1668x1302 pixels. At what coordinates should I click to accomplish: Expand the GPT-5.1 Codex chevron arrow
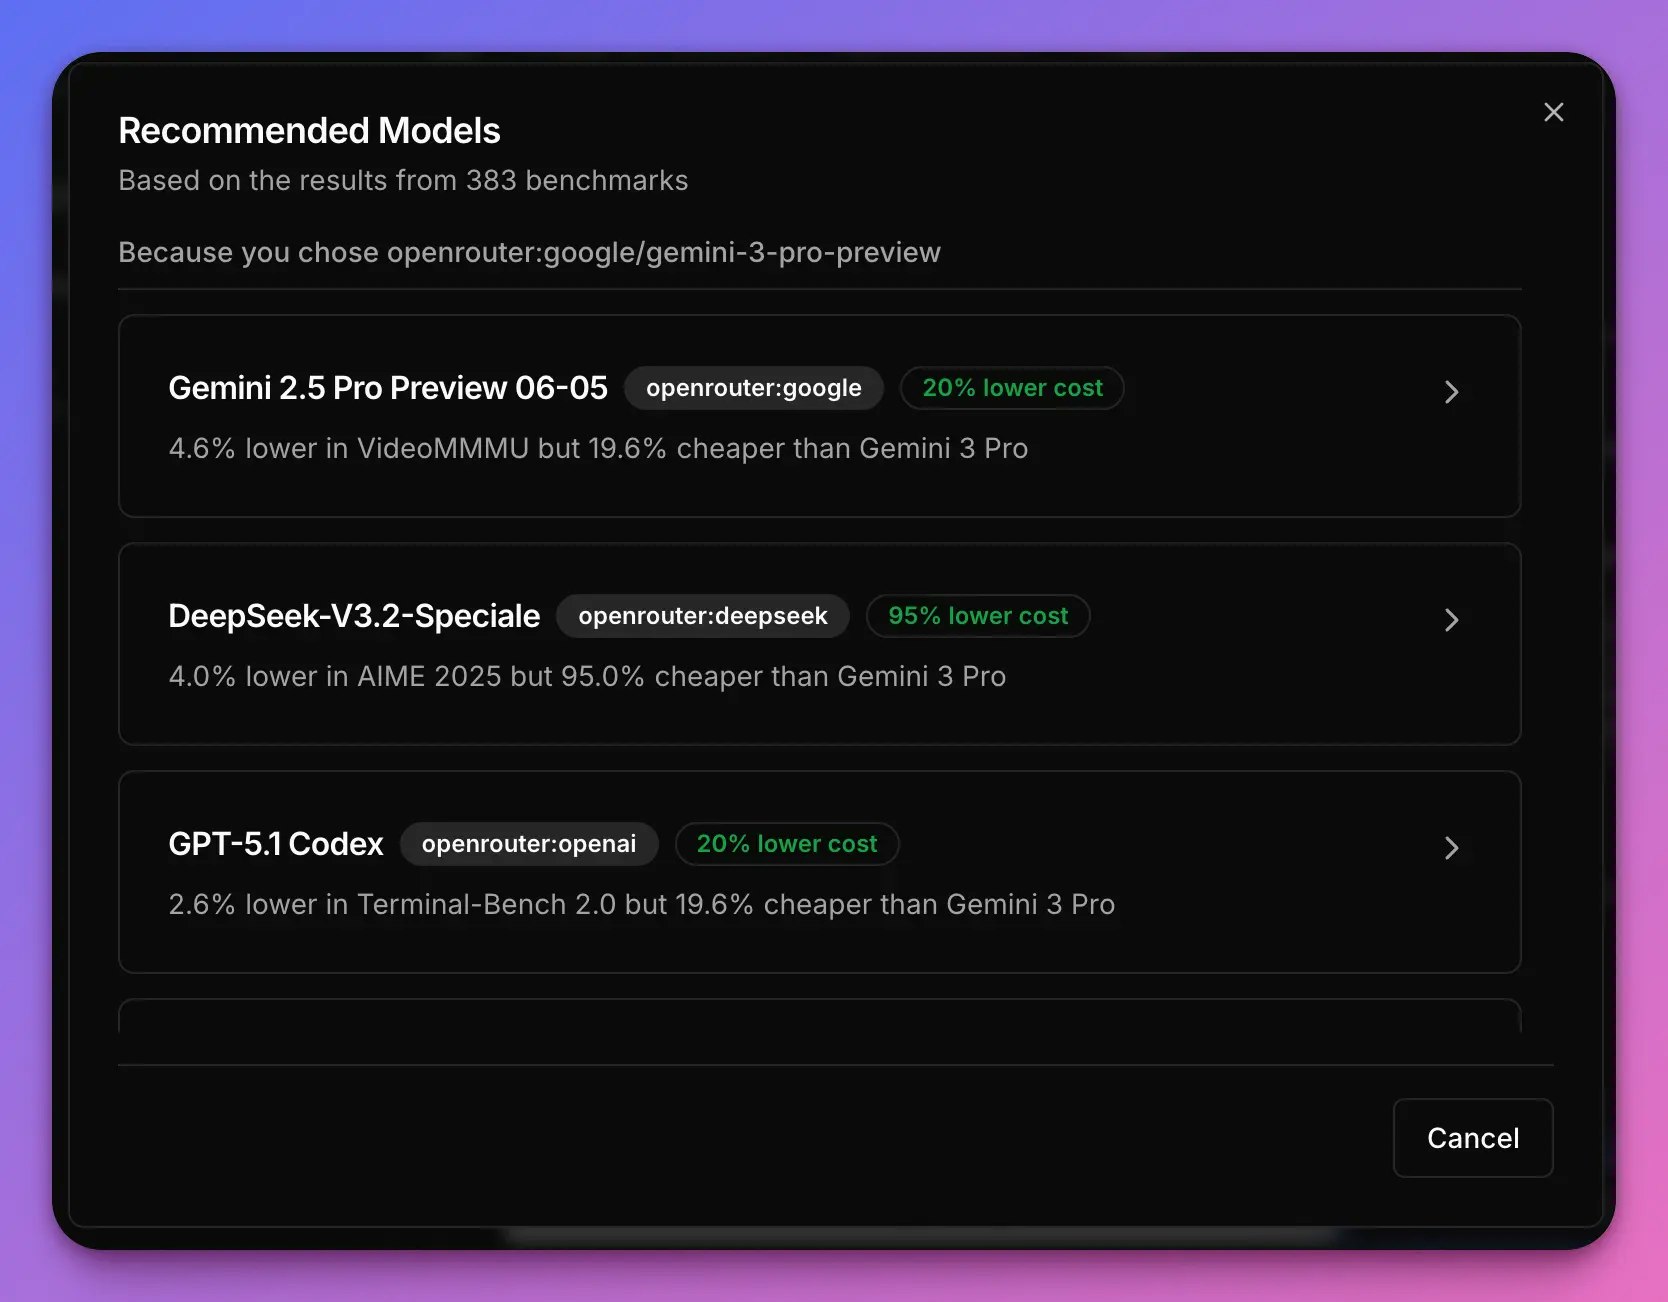click(1452, 848)
